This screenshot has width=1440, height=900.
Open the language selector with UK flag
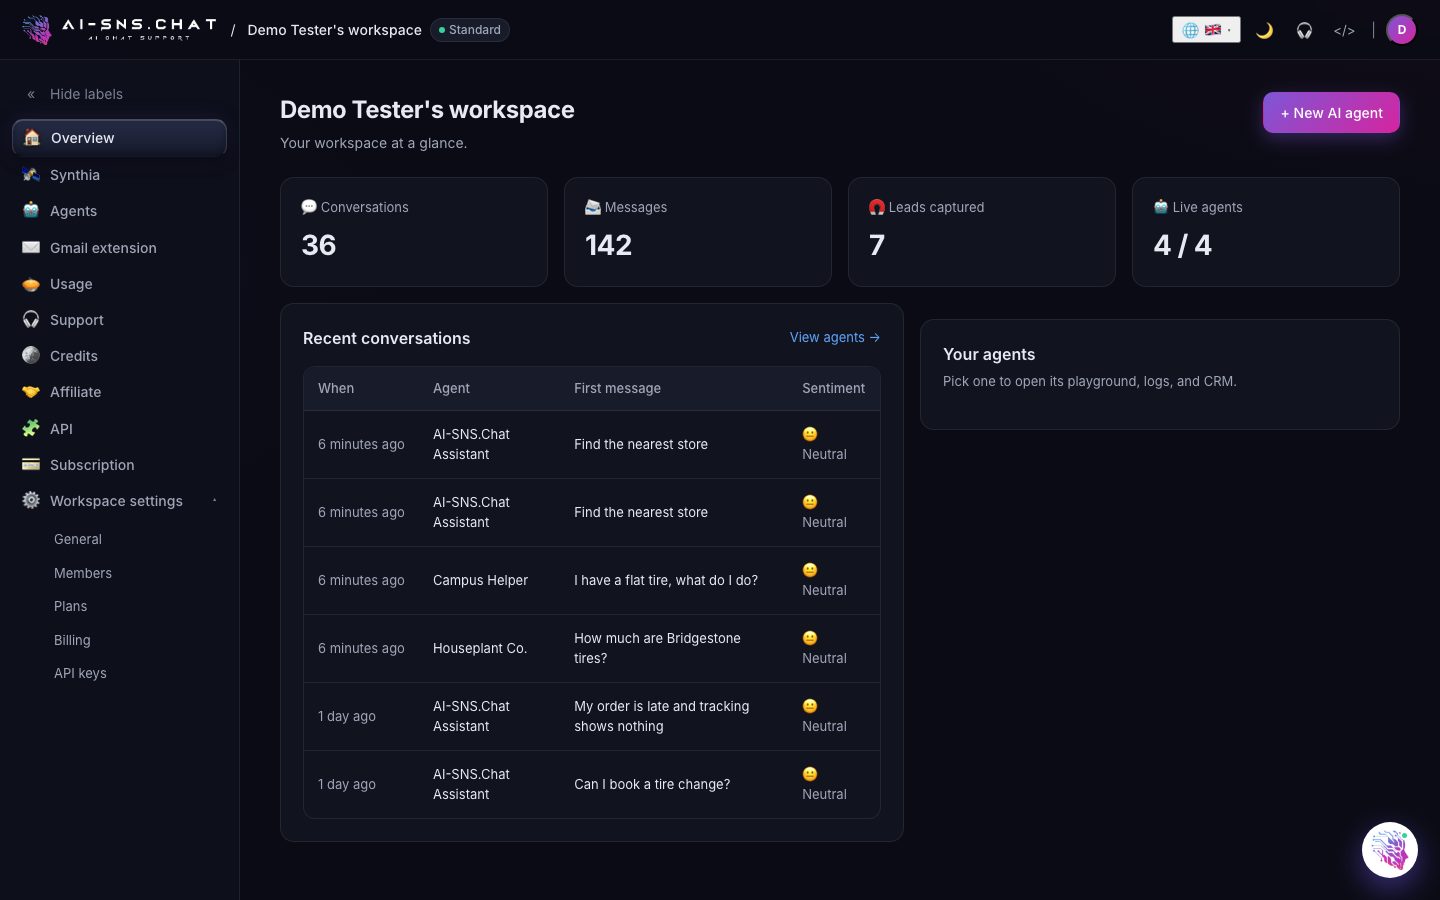[x=1206, y=30]
